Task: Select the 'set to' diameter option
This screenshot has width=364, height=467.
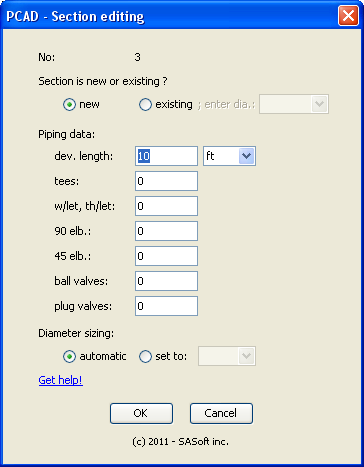Action: point(145,356)
